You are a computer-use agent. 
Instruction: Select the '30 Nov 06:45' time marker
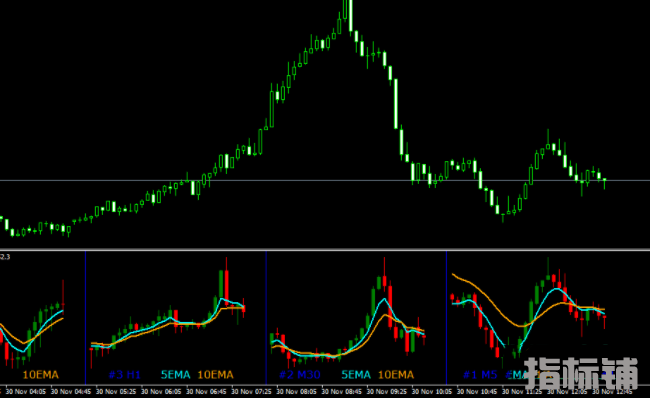pos(206,392)
